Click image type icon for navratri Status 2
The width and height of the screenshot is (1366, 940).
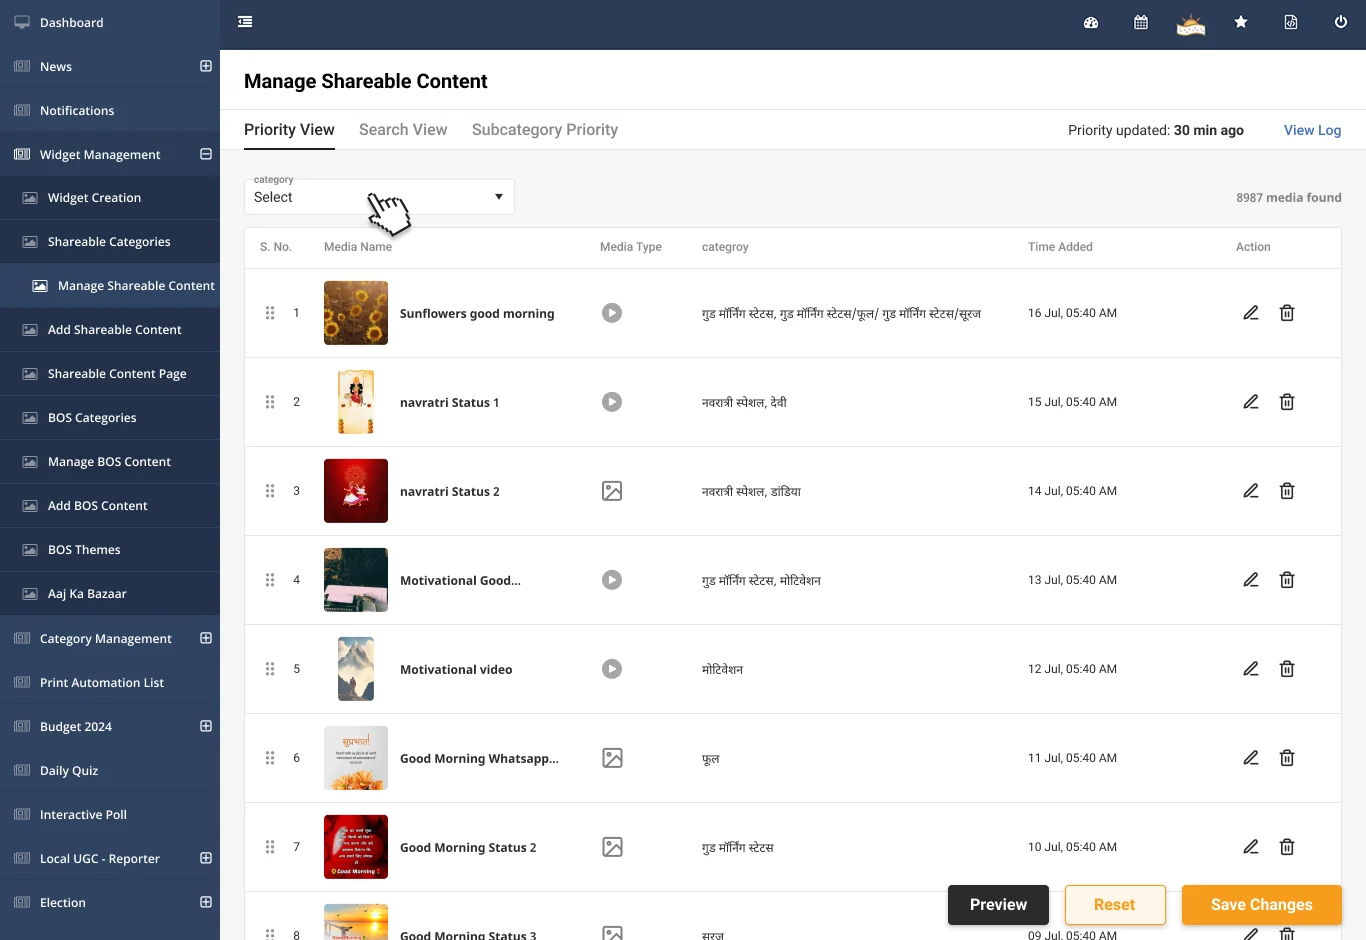pyautogui.click(x=612, y=491)
